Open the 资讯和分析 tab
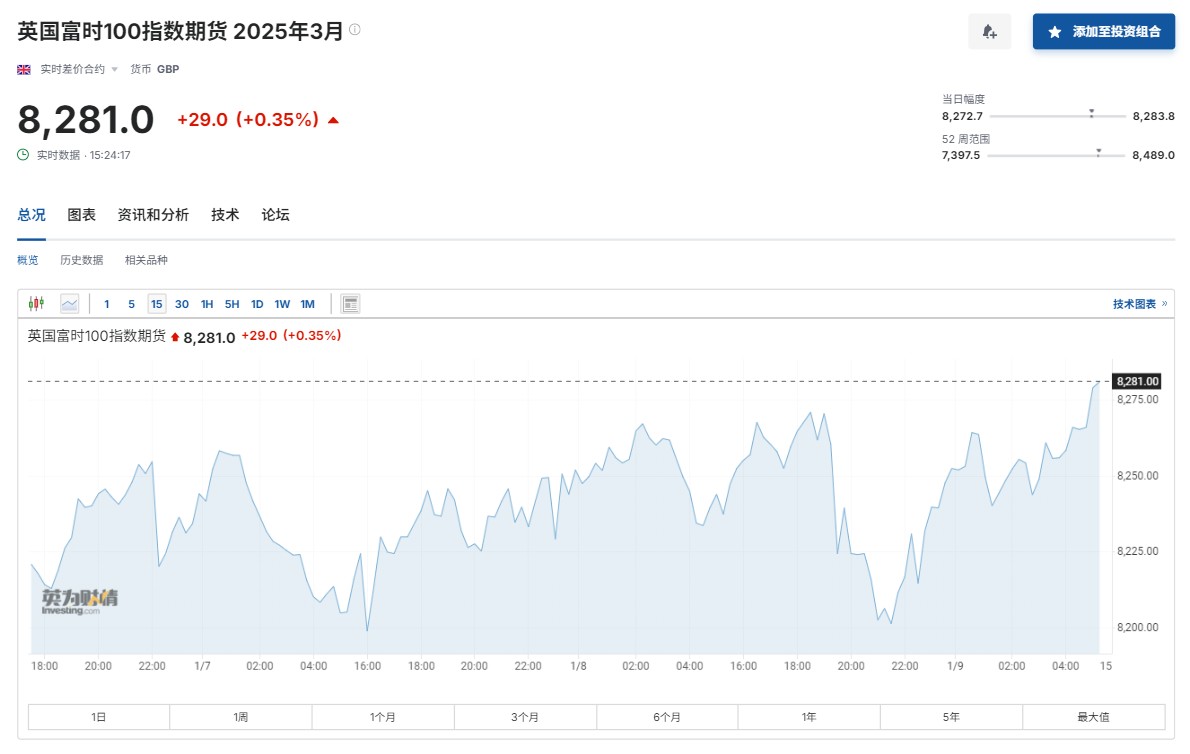 coord(153,215)
